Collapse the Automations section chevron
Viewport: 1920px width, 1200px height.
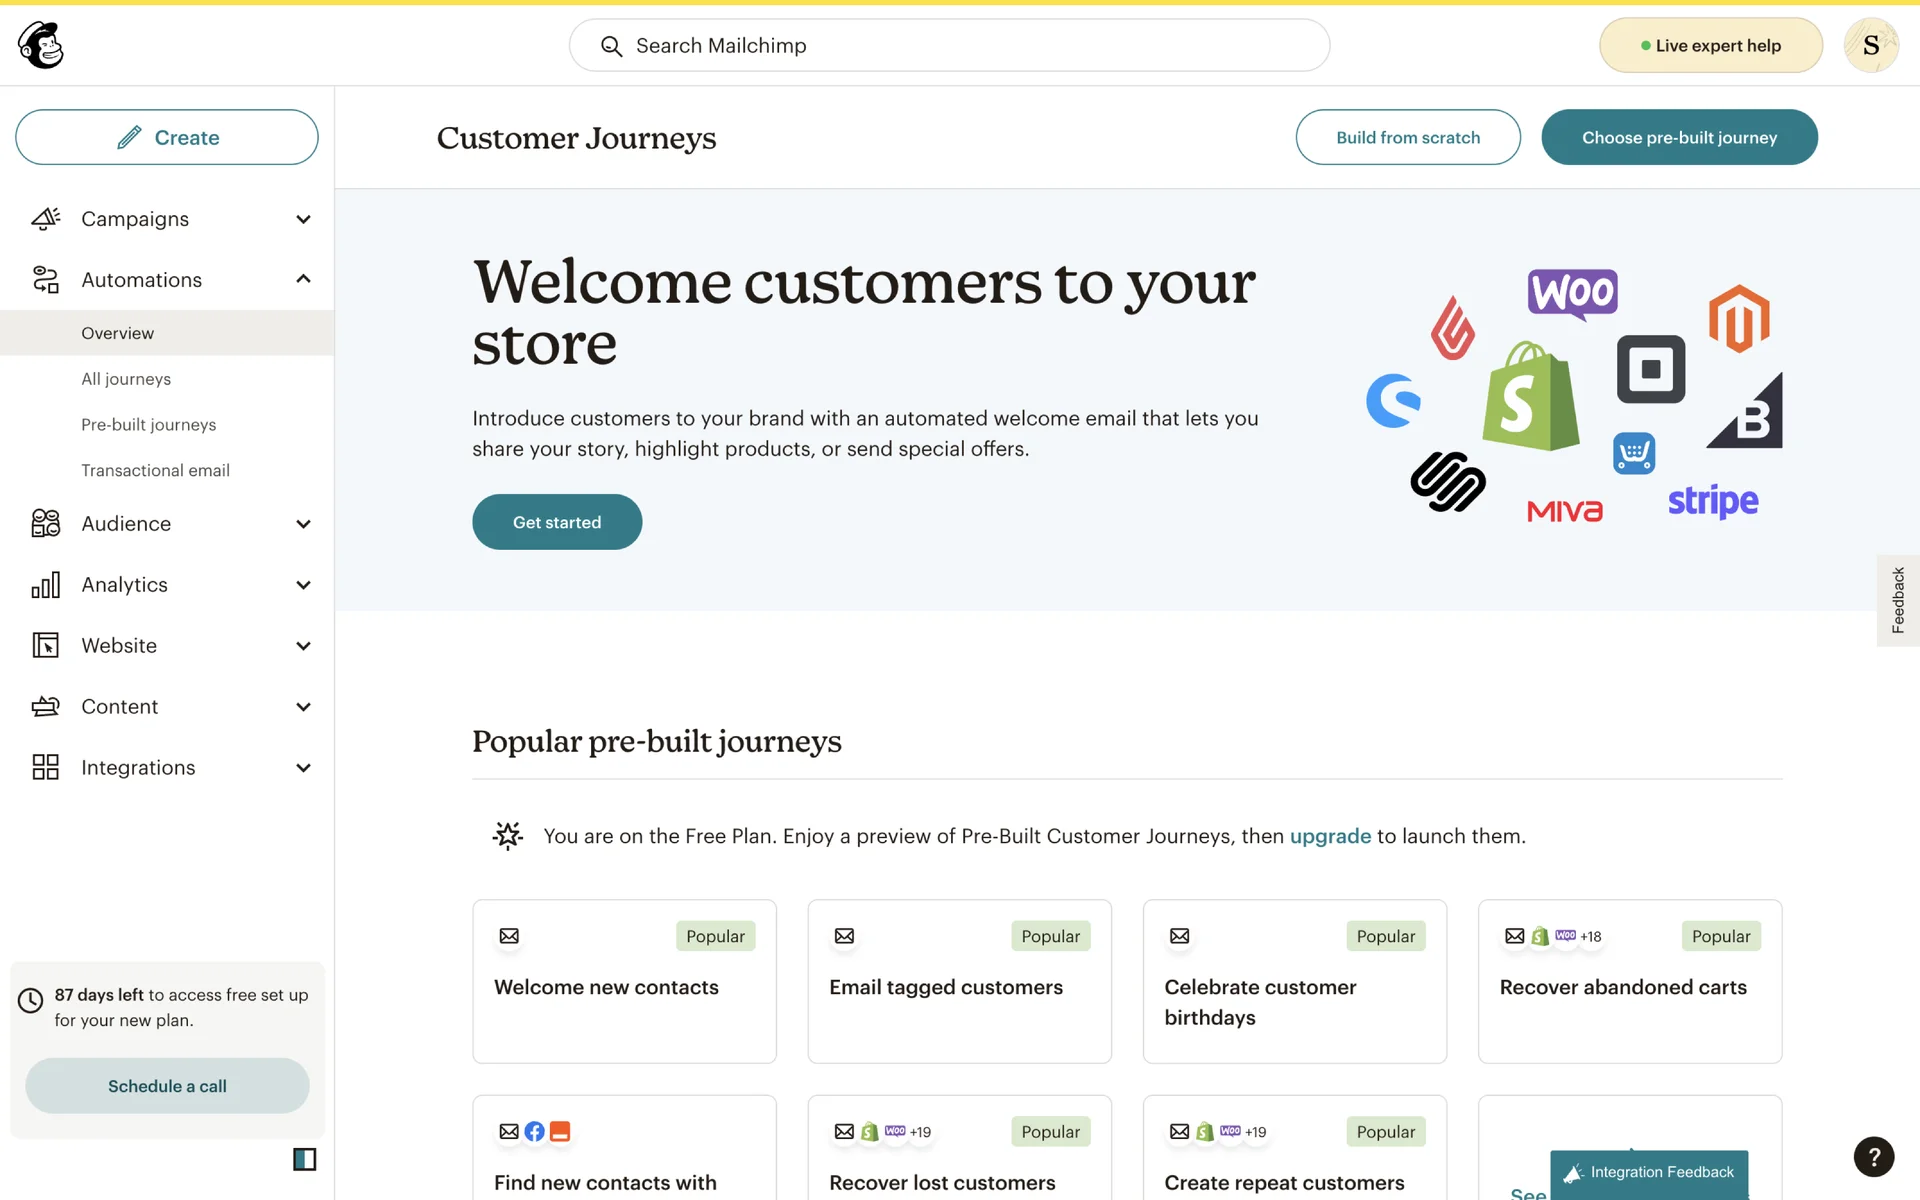coord(303,280)
